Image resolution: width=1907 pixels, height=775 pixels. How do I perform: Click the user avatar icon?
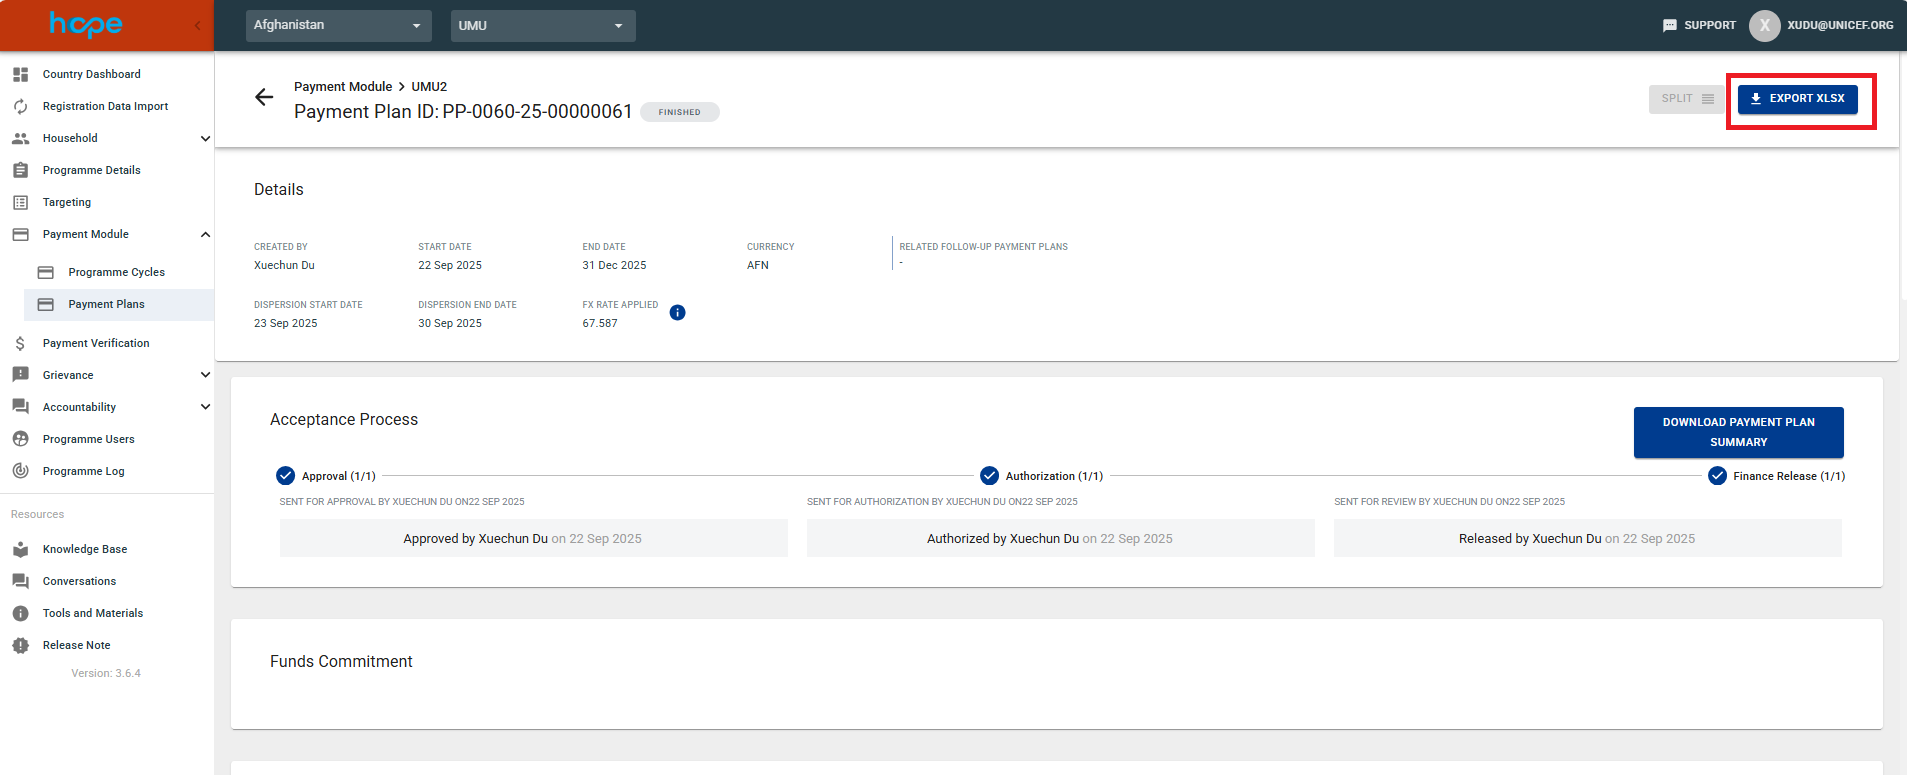(1764, 25)
